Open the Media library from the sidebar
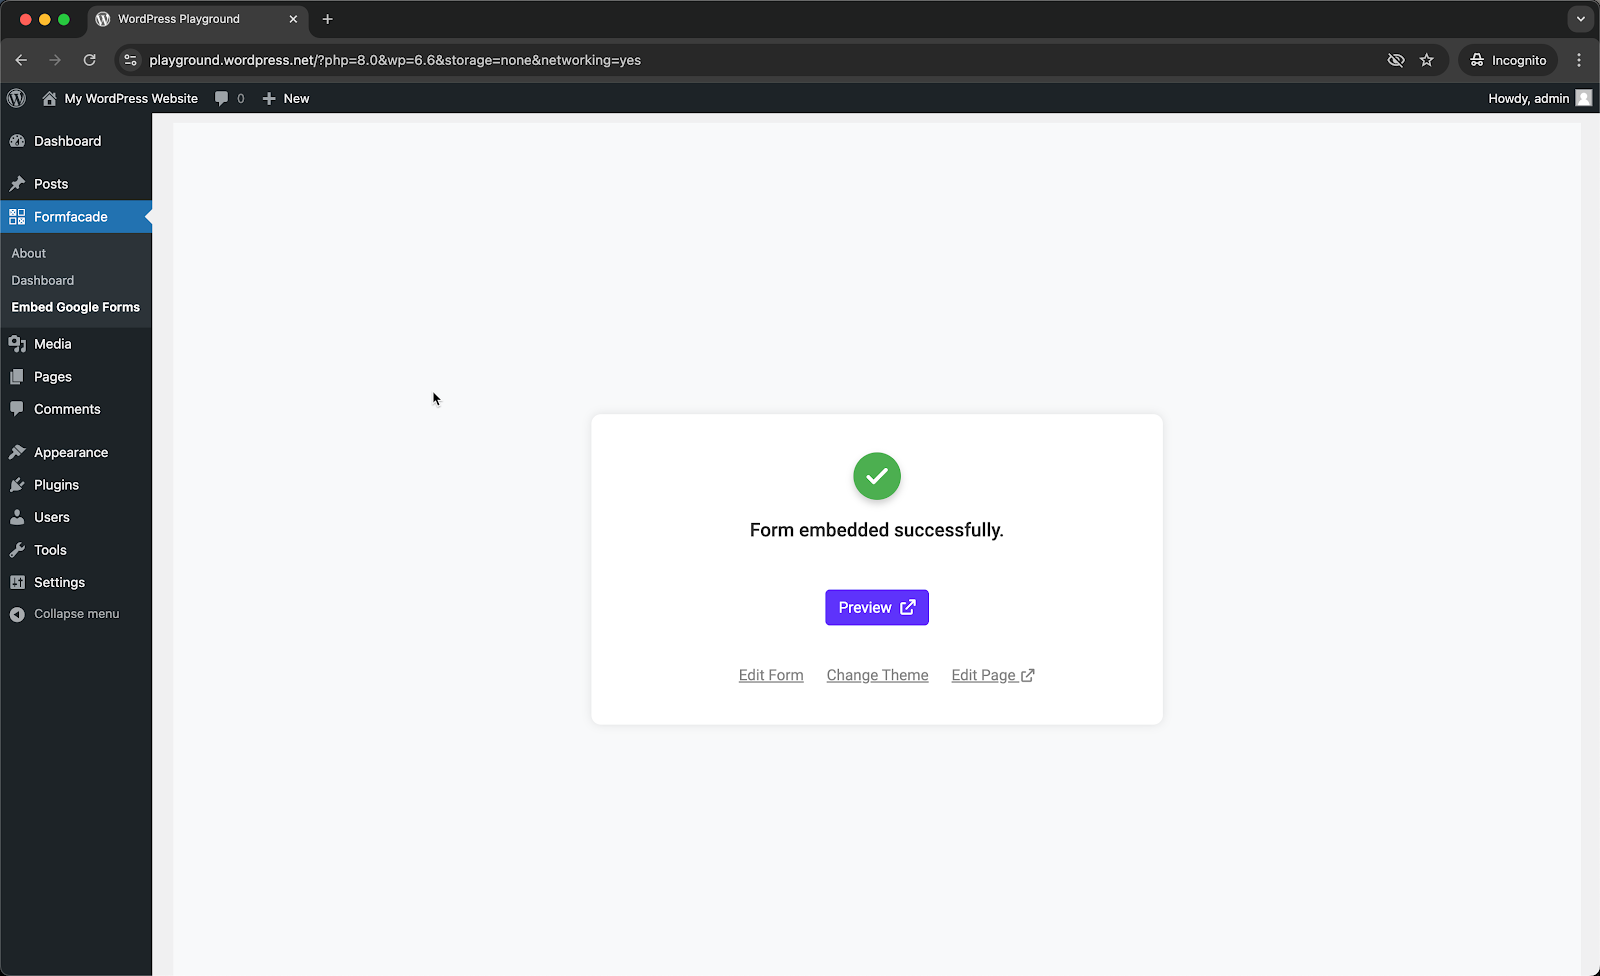Viewport: 1600px width, 976px height. pyautogui.click(x=18, y=344)
